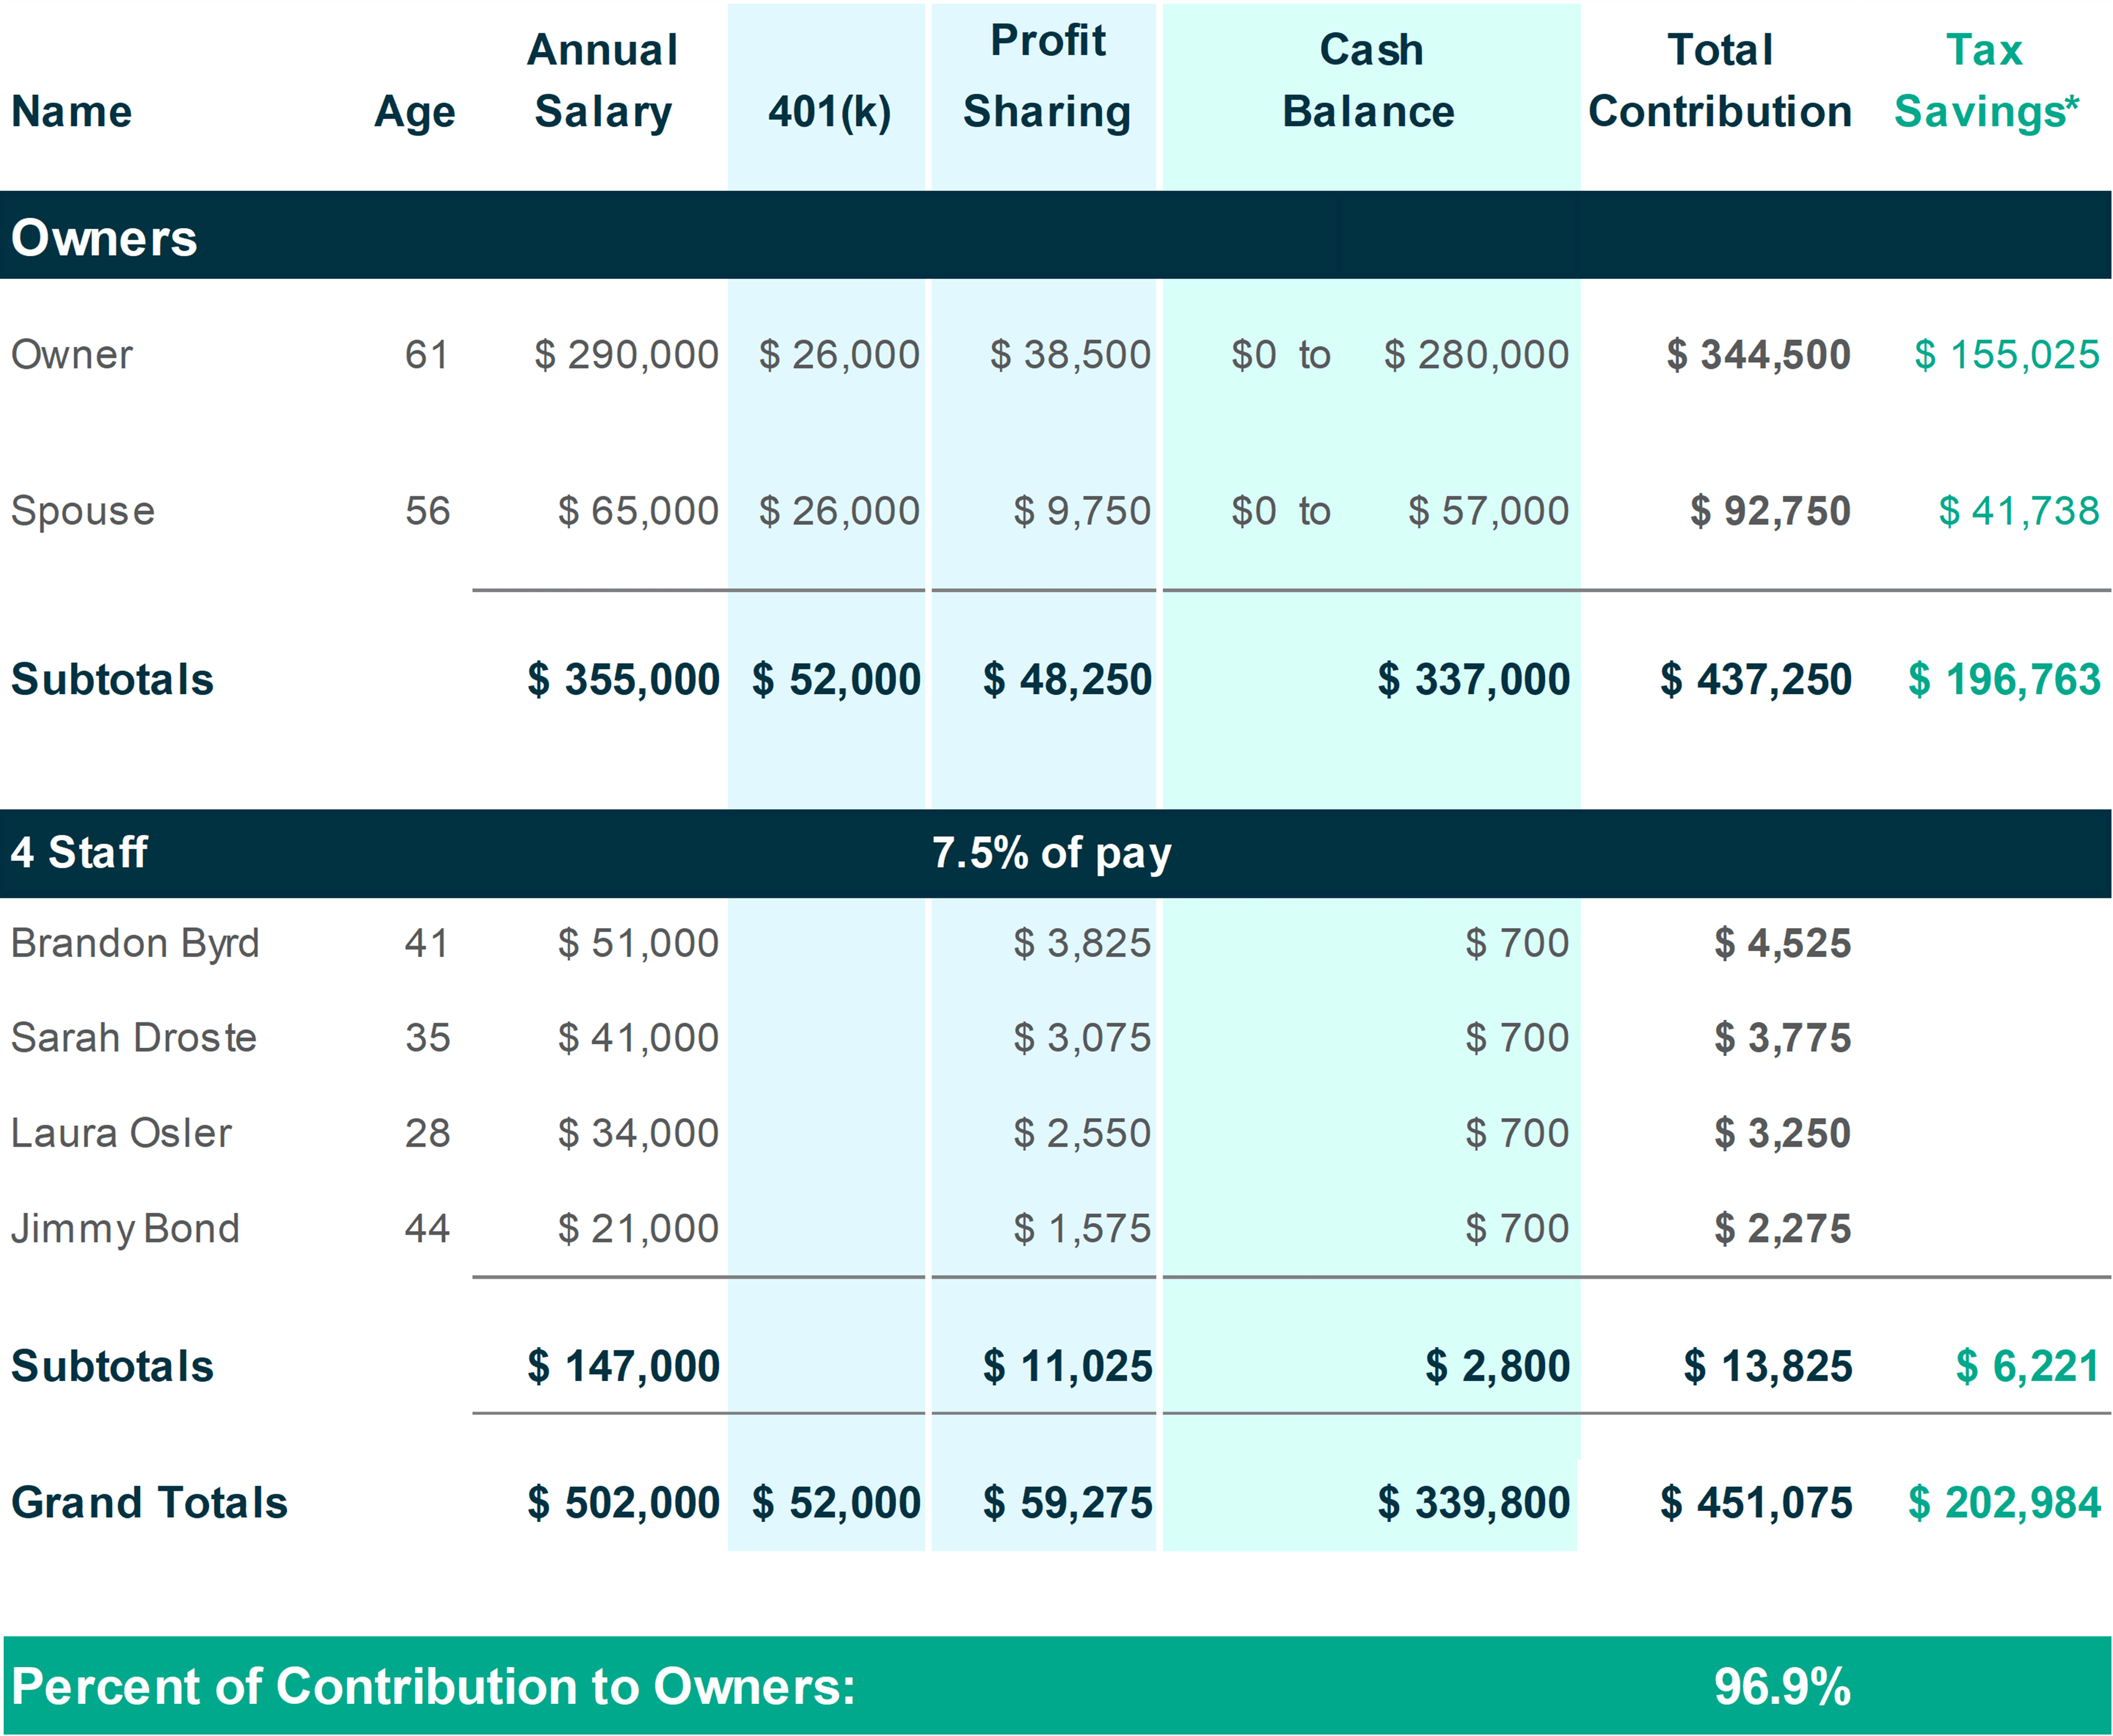
Task: Select the 401(k) column header
Action: click(x=829, y=111)
